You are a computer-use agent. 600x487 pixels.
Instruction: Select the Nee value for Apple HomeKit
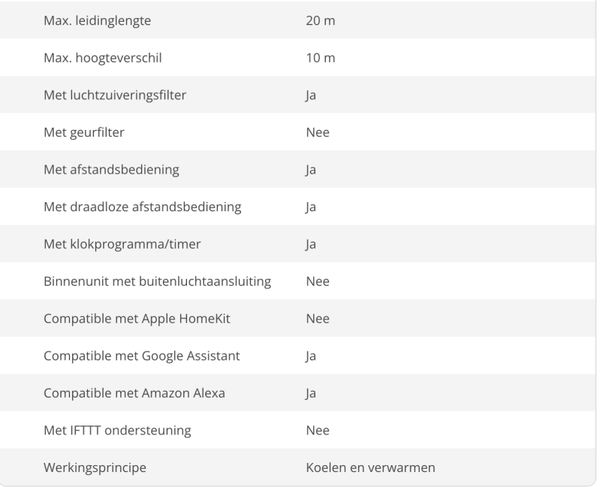(318, 319)
